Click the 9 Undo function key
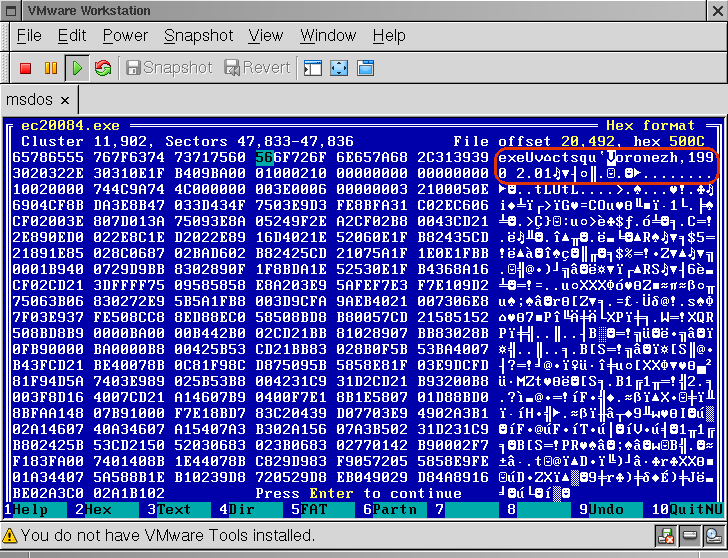 point(611,509)
